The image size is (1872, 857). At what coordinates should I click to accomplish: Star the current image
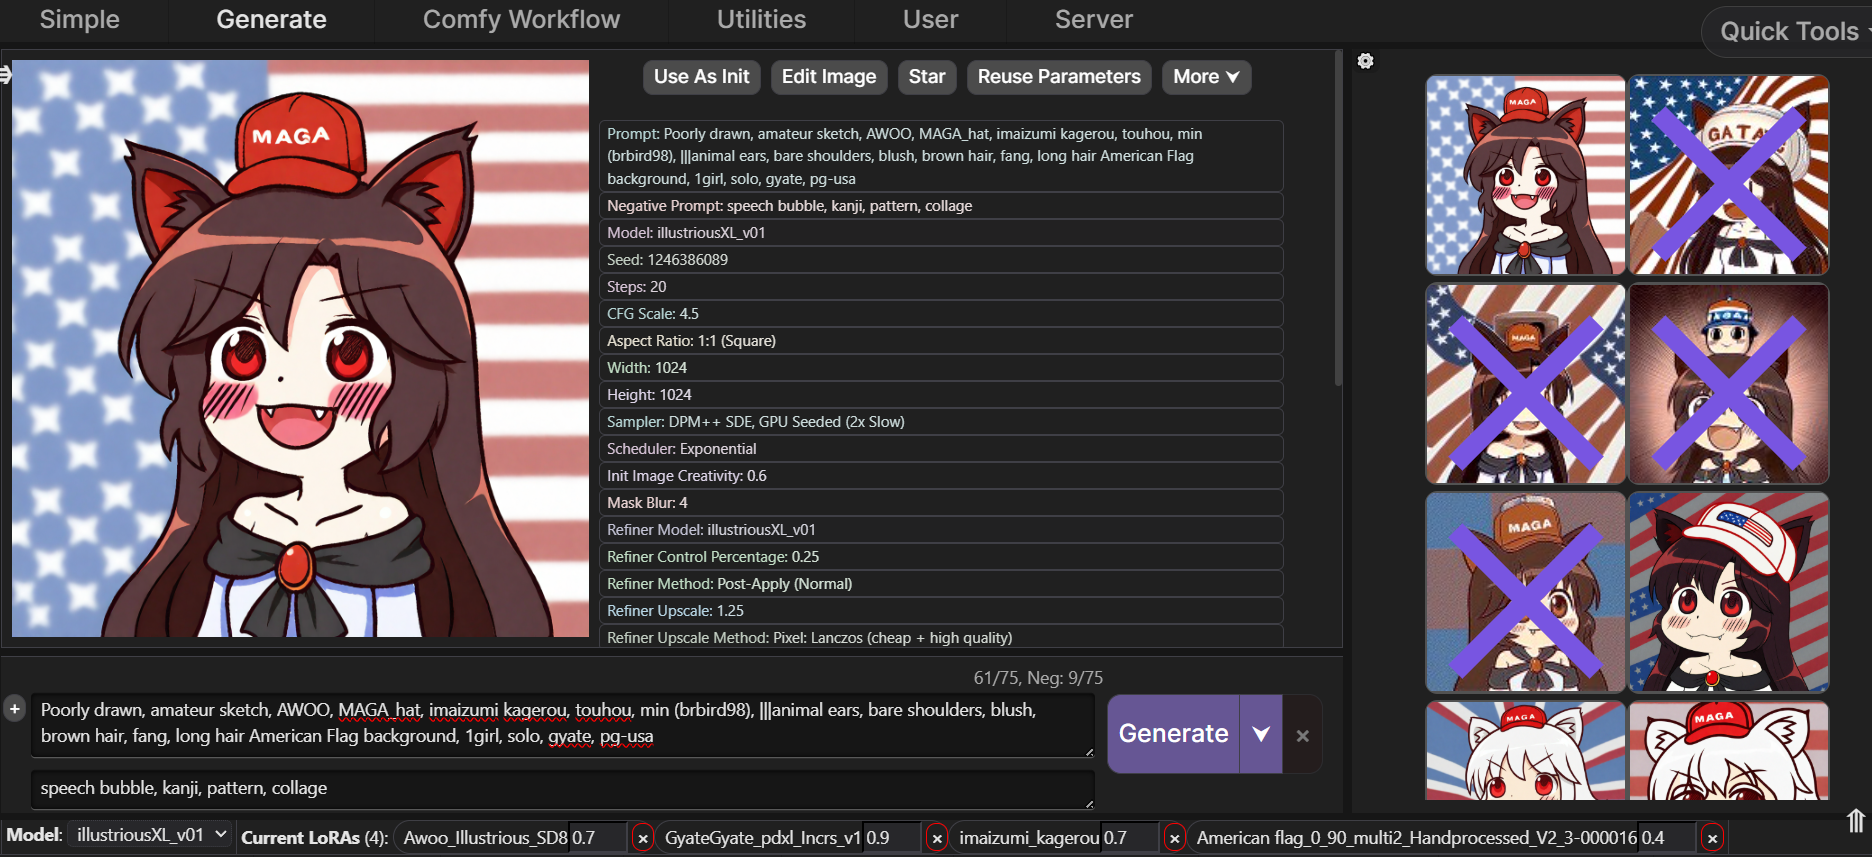click(x=927, y=77)
